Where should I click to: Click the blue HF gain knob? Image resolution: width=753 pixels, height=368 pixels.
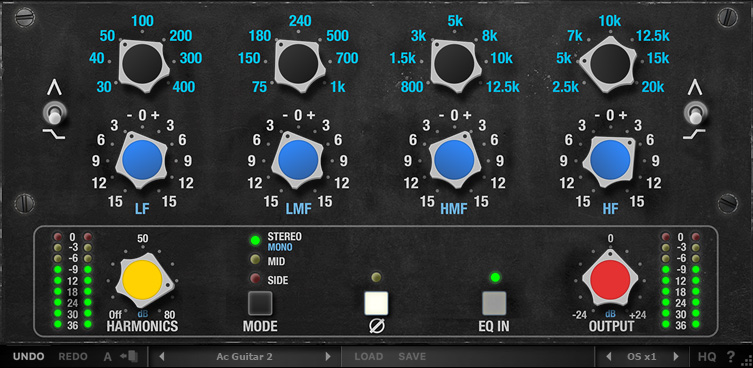pyautogui.click(x=610, y=160)
